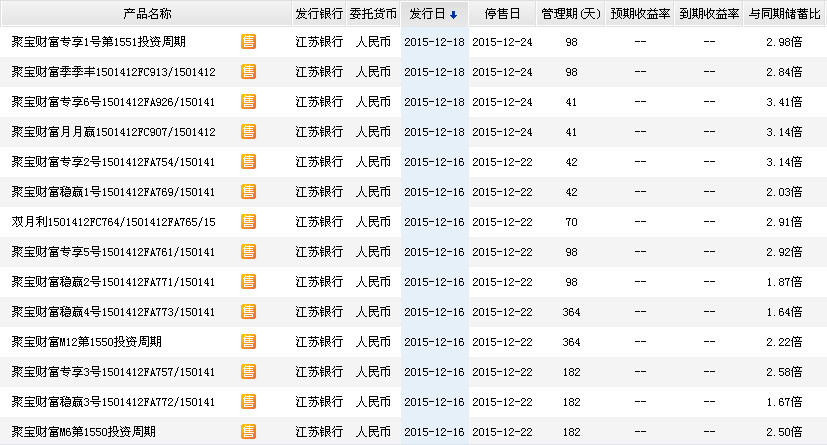
Task: Select the 2.22倍 savings ratio value
Action: click(x=784, y=342)
